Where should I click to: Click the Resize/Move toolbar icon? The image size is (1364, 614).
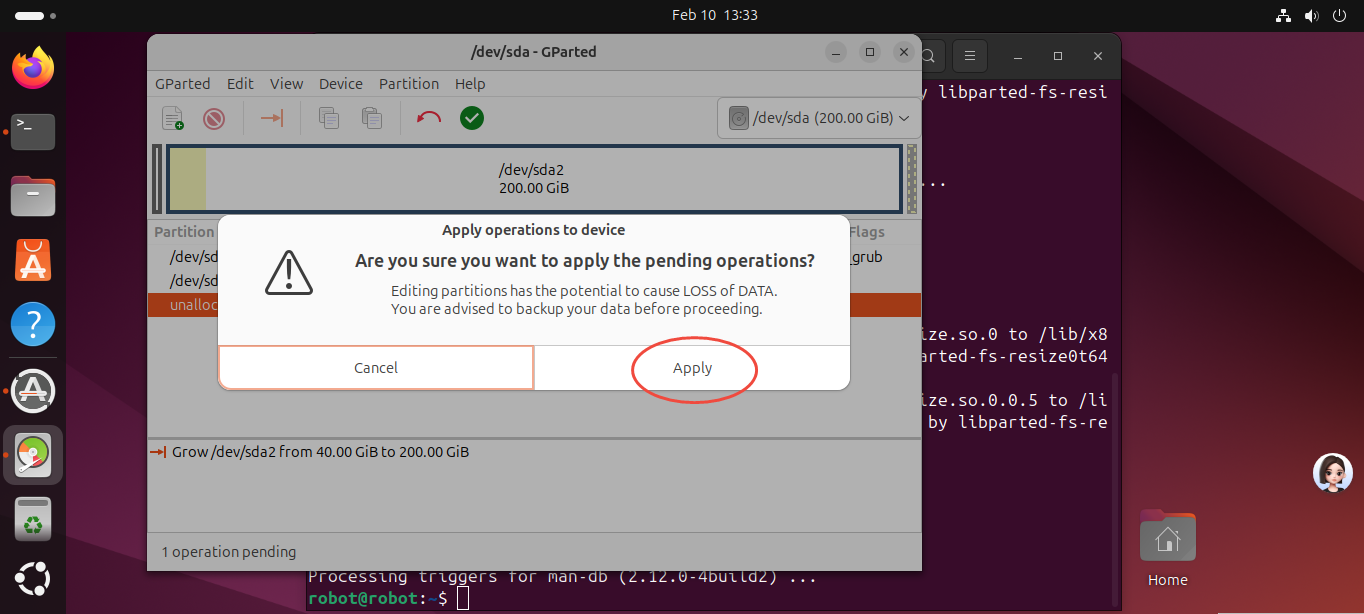tap(272, 118)
